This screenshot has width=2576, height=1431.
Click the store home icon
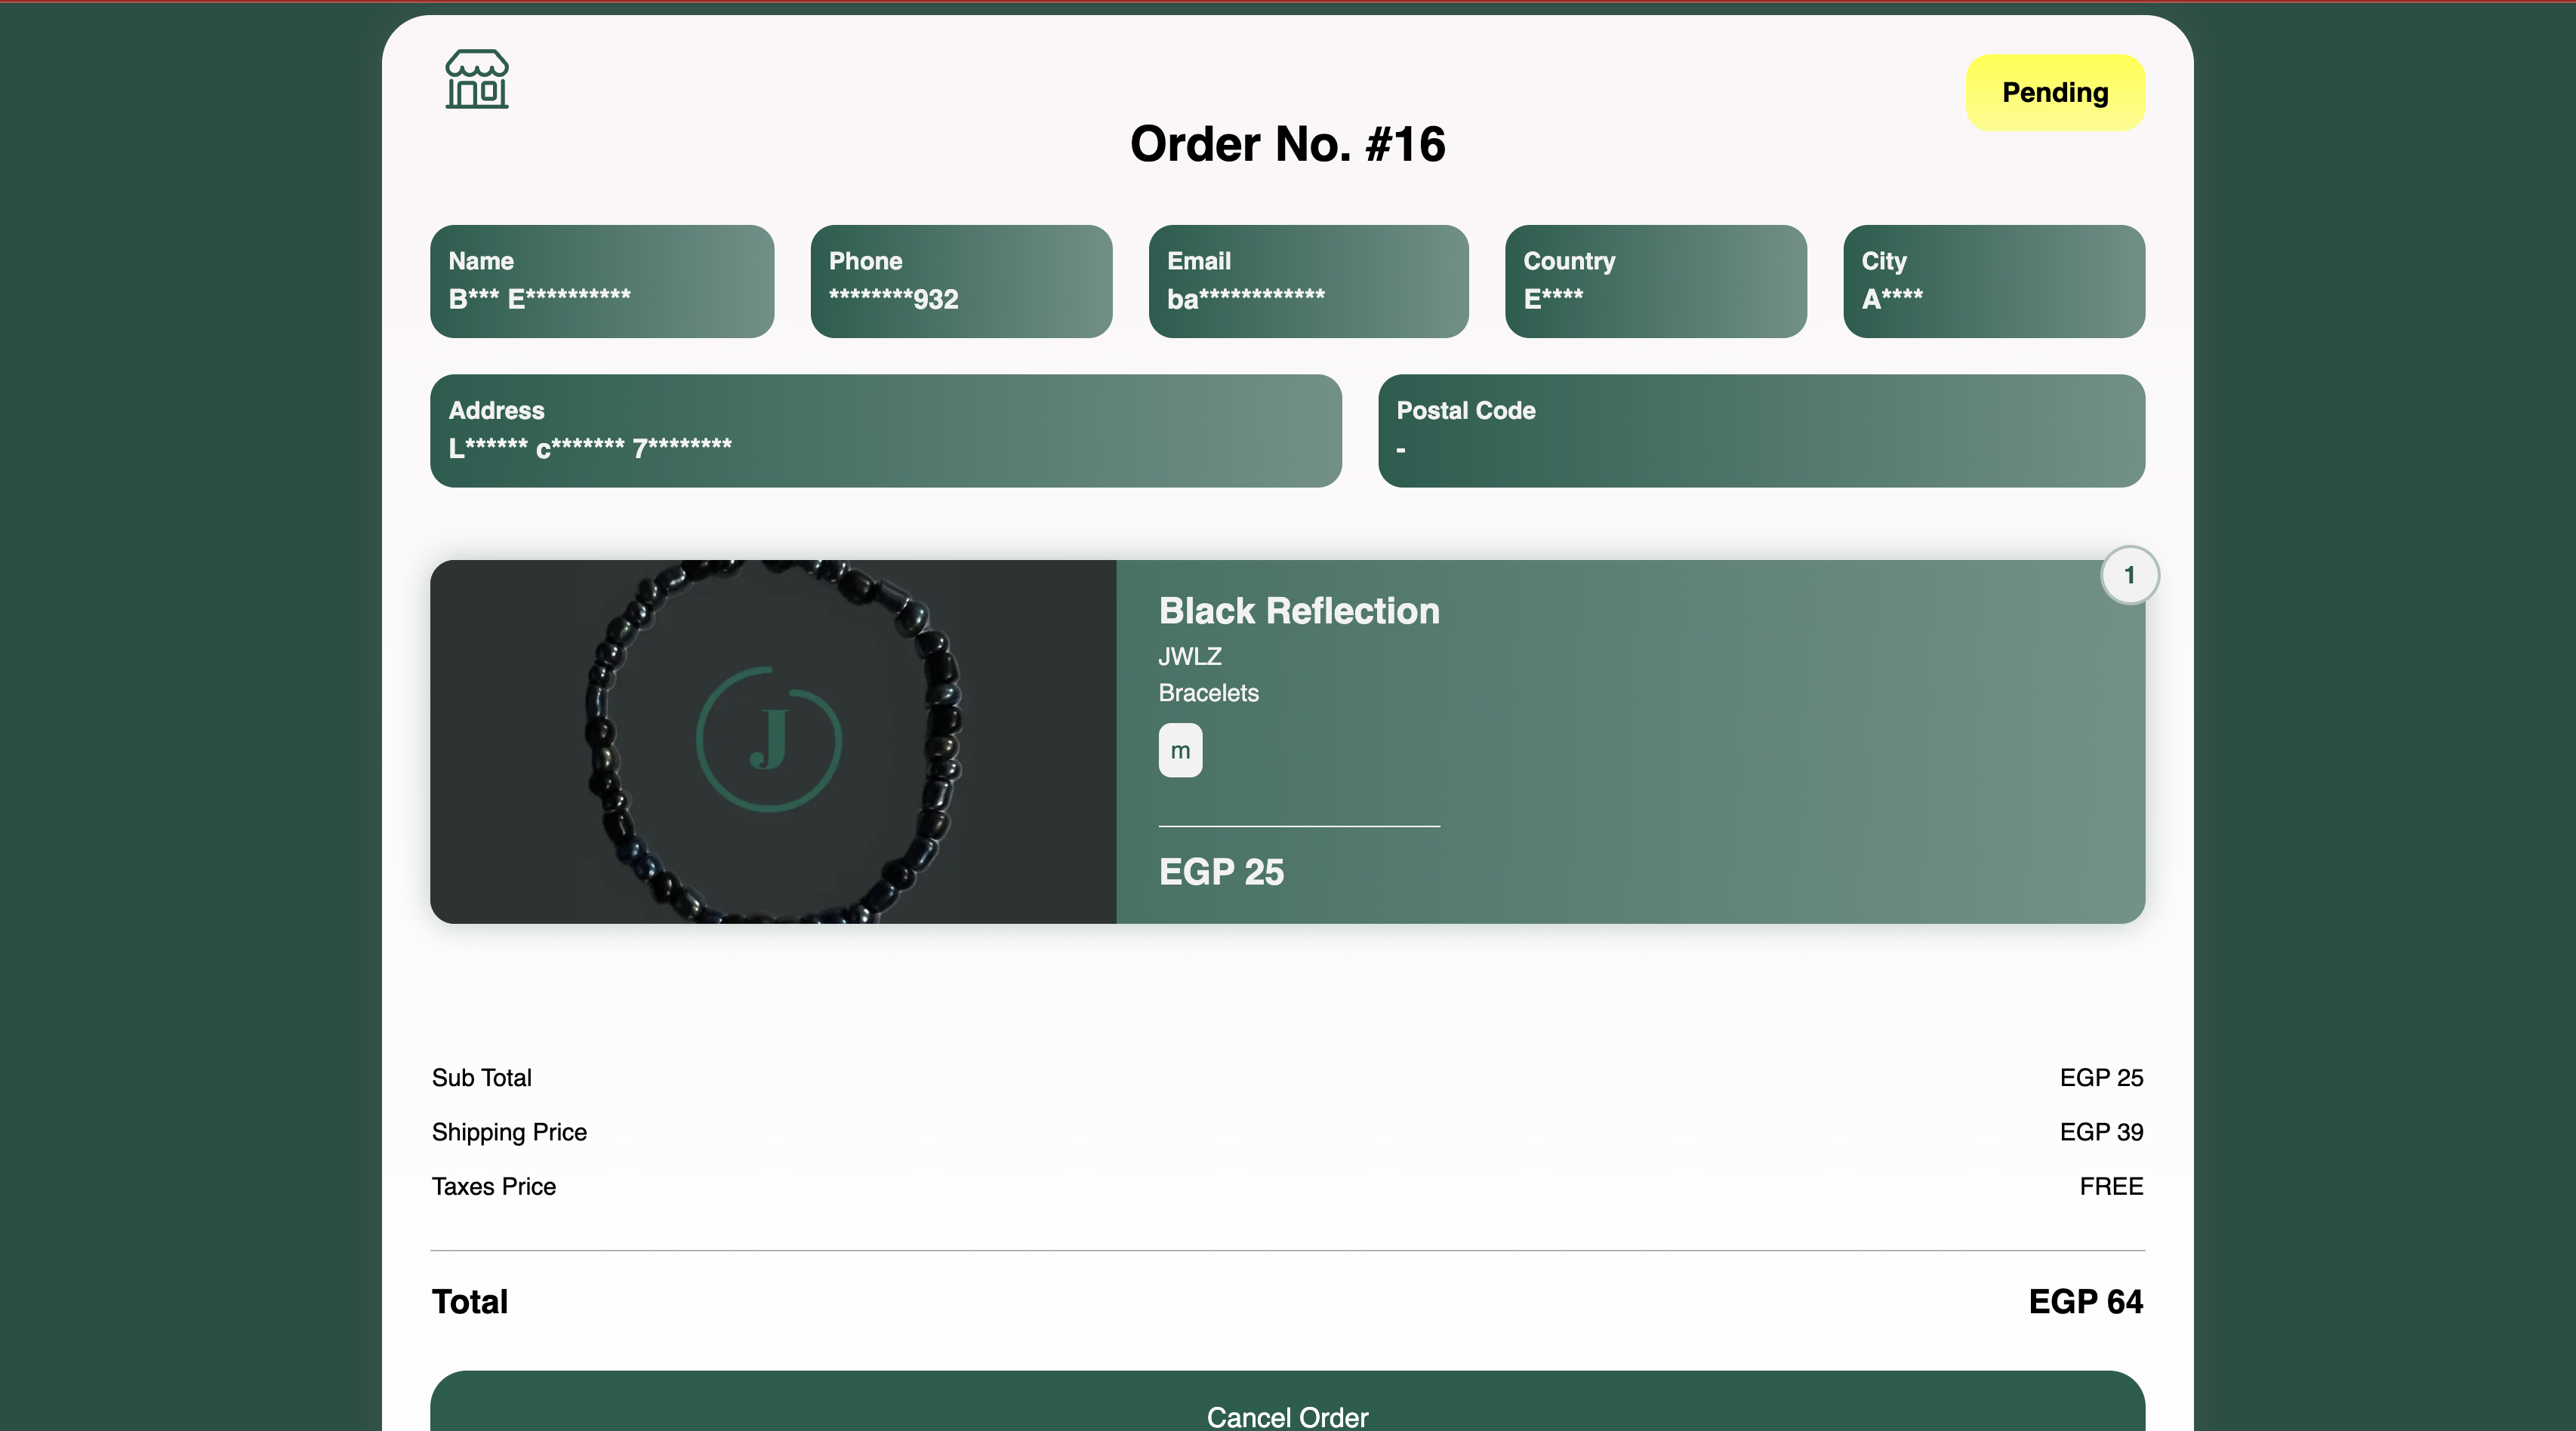(476, 79)
